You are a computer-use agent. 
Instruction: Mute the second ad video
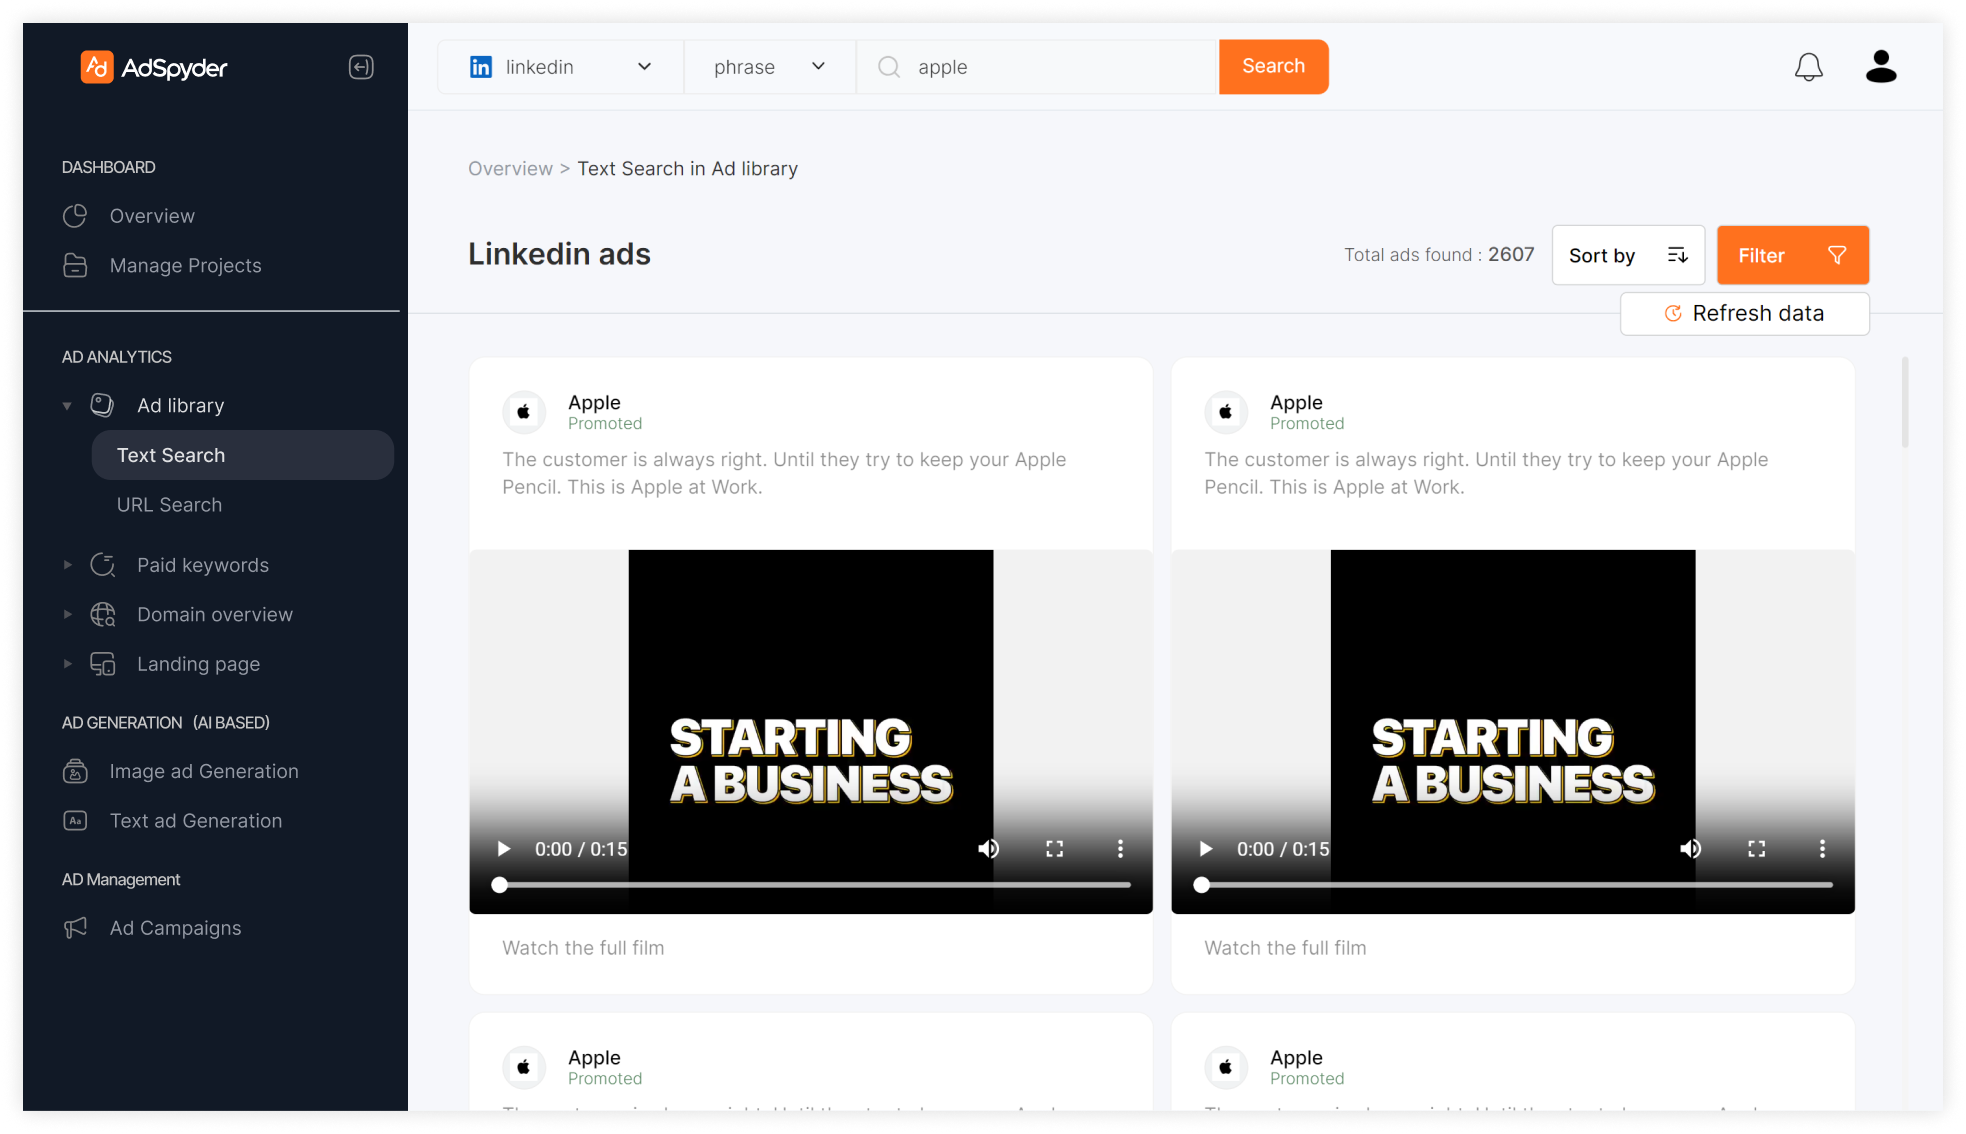coord(1690,849)
